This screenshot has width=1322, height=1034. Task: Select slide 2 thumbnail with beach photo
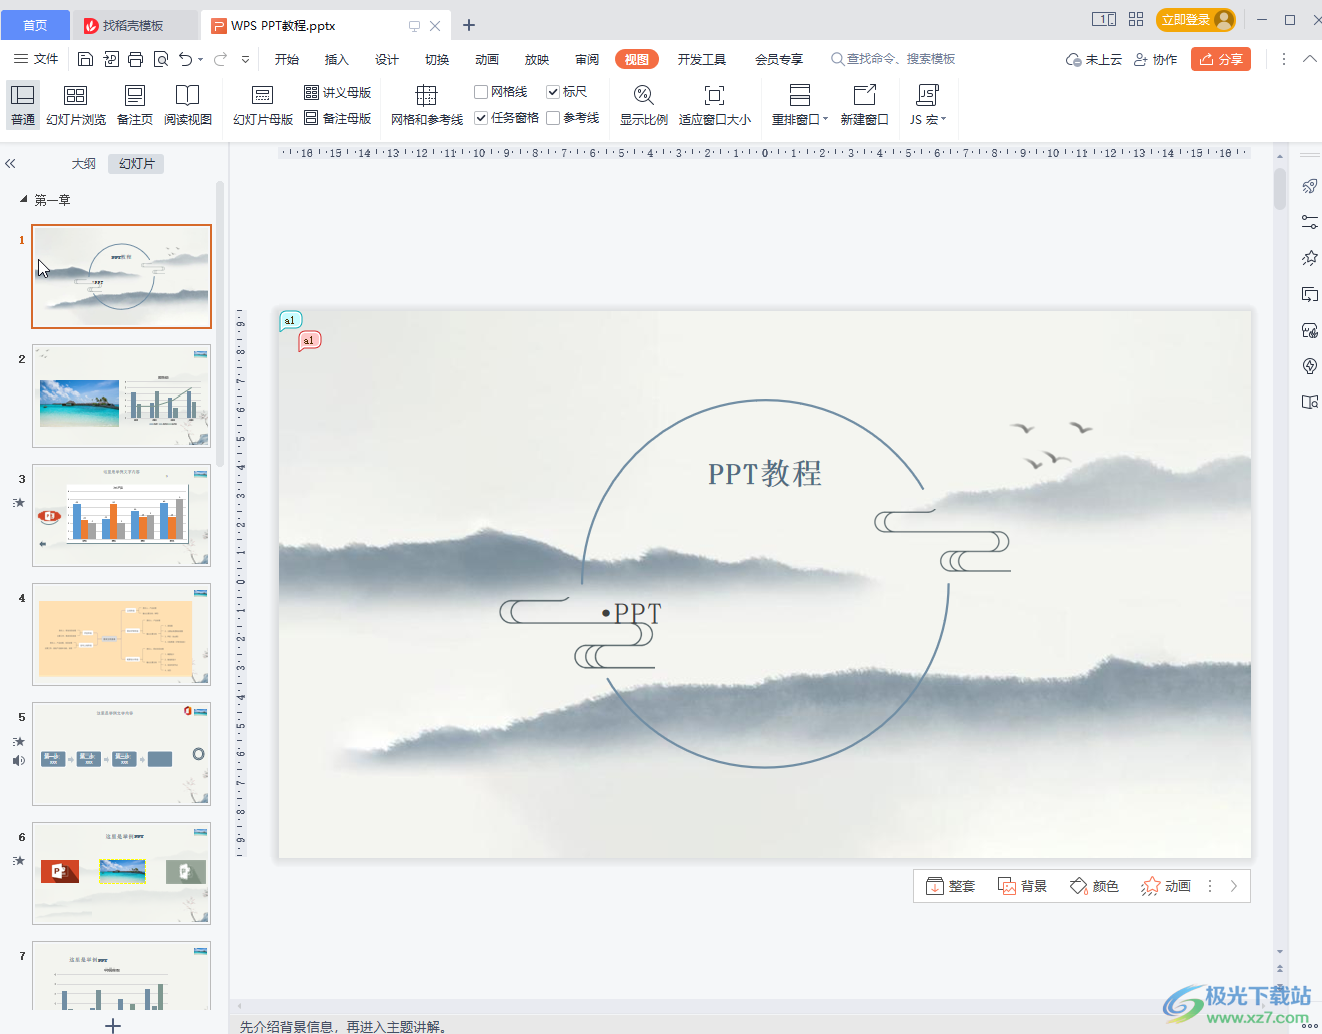click(121, 396)
